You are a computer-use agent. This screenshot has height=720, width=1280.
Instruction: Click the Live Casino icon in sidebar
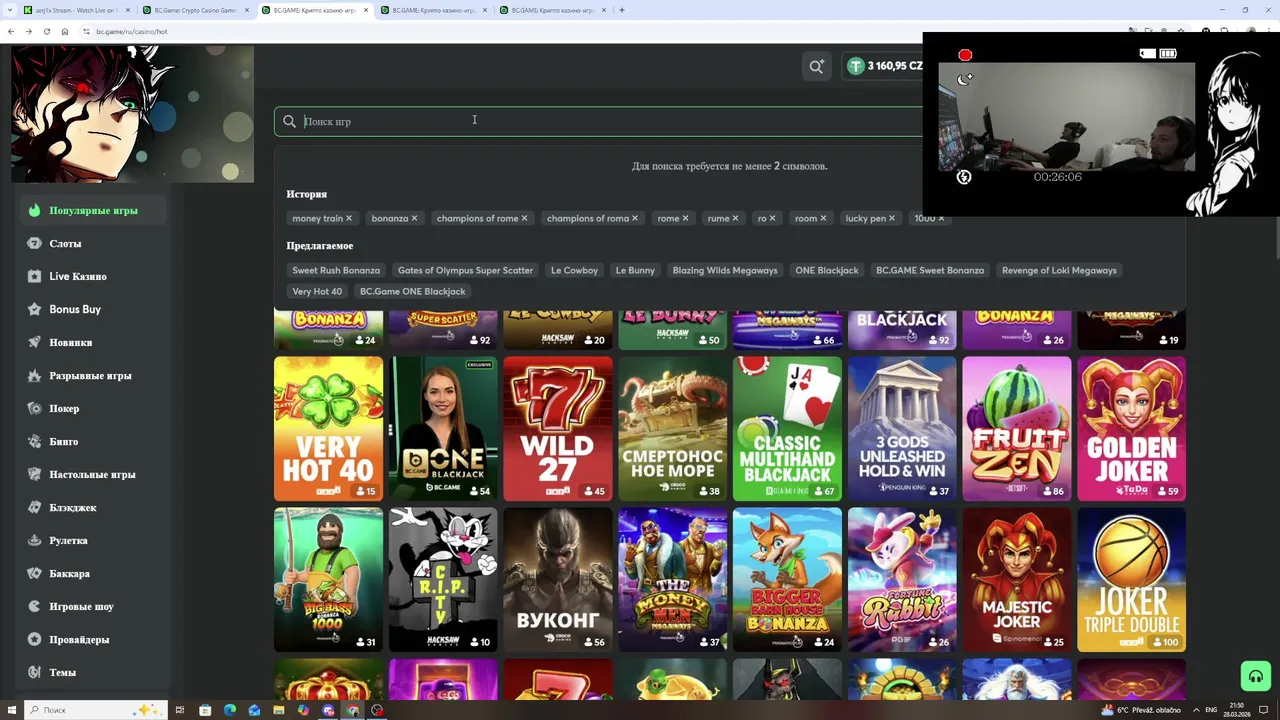tap(35, 276)
